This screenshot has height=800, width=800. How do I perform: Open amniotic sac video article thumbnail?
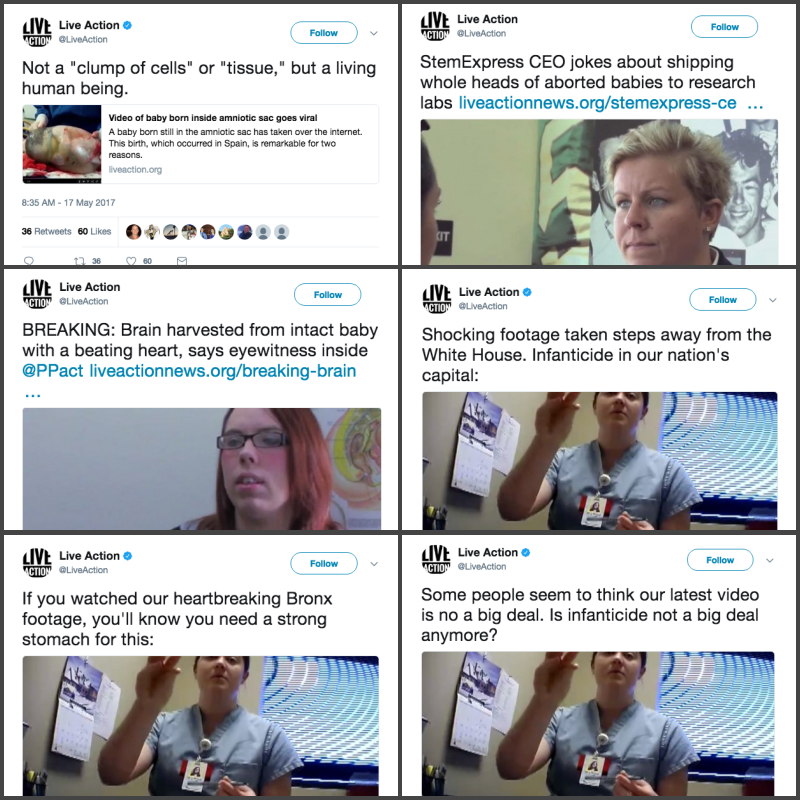tap(62, 144)
